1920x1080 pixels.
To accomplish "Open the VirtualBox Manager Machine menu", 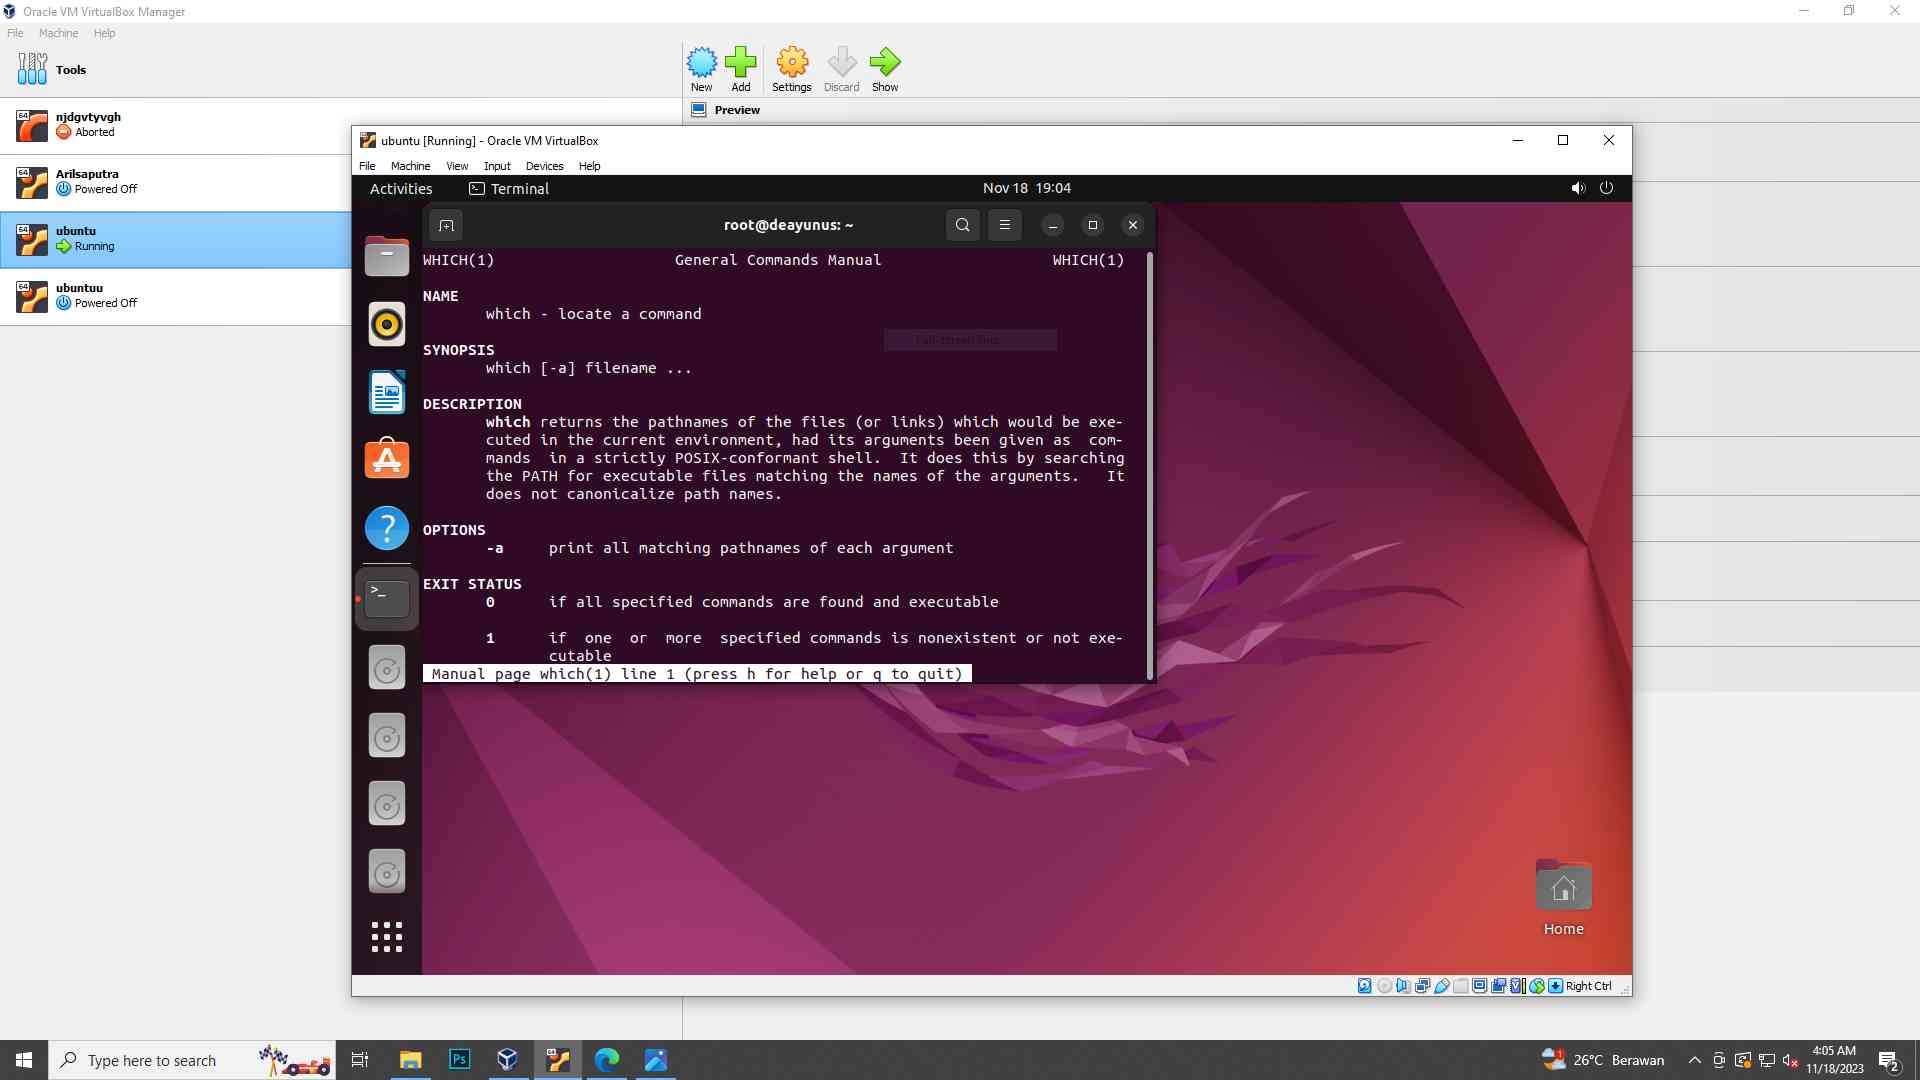I will click(x=58, y=33).
